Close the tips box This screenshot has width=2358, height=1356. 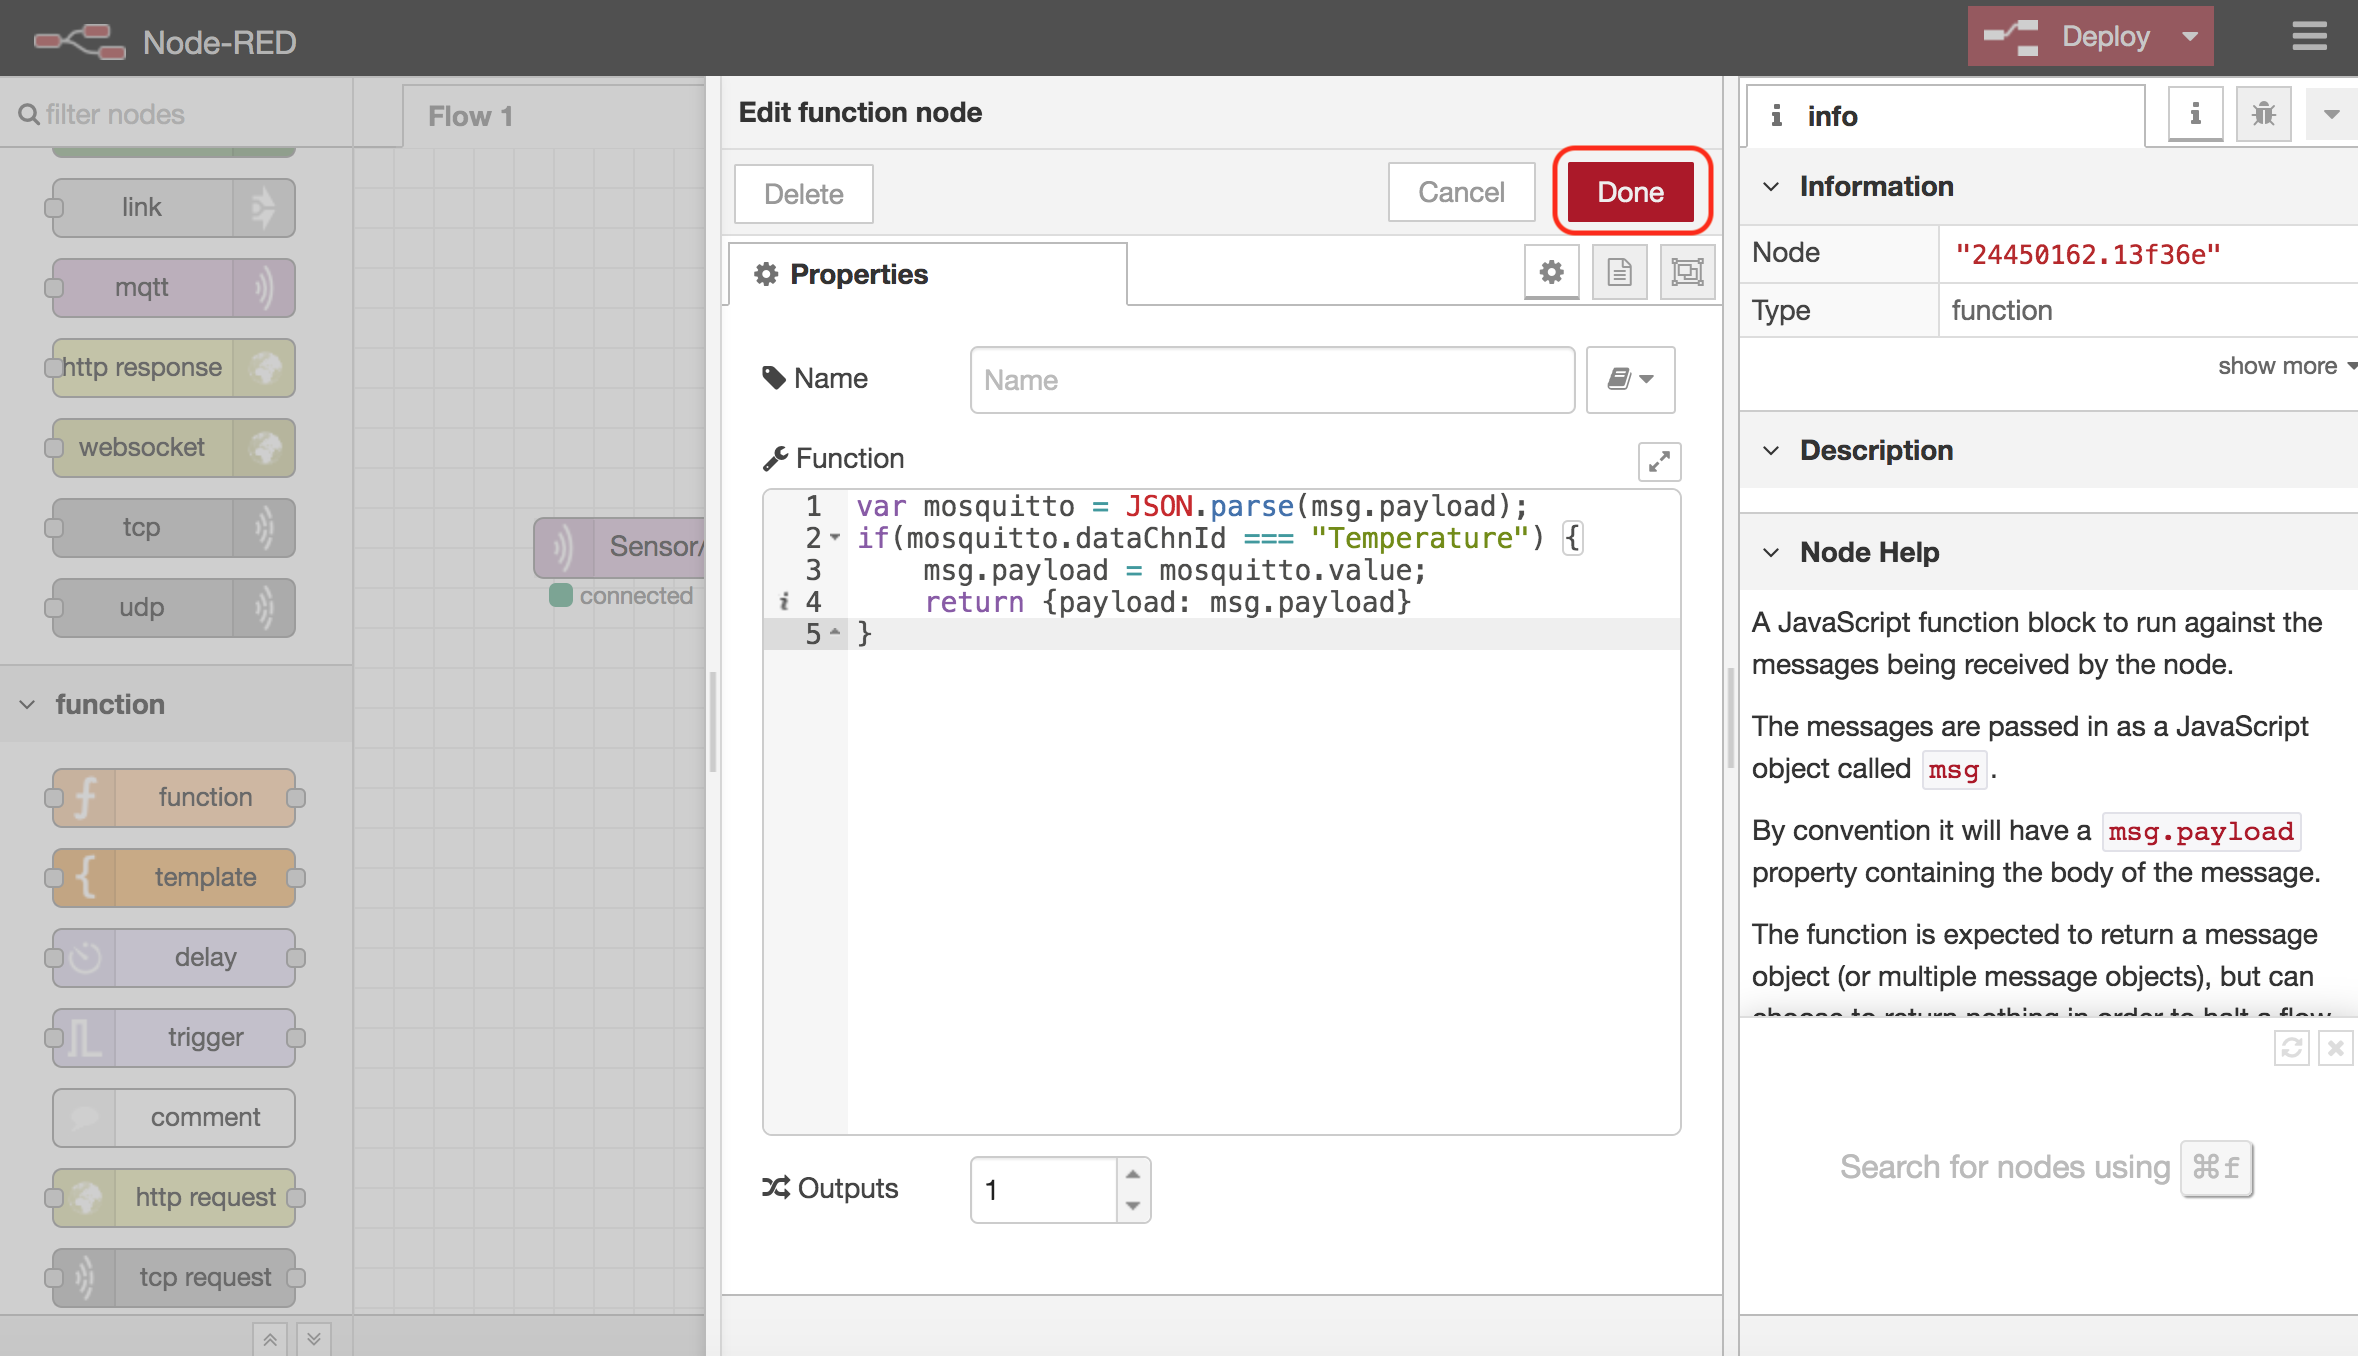(x=2335, y=1048)
